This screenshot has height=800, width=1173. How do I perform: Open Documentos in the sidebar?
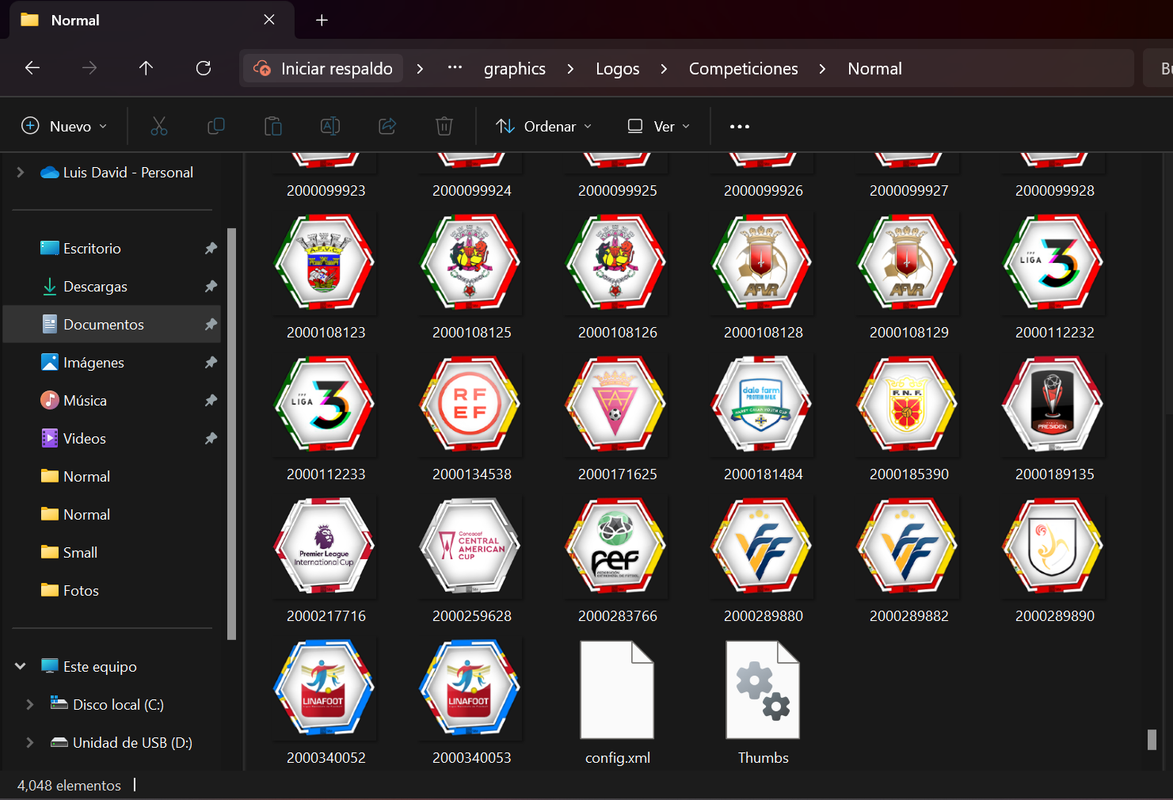pos(112,324)
